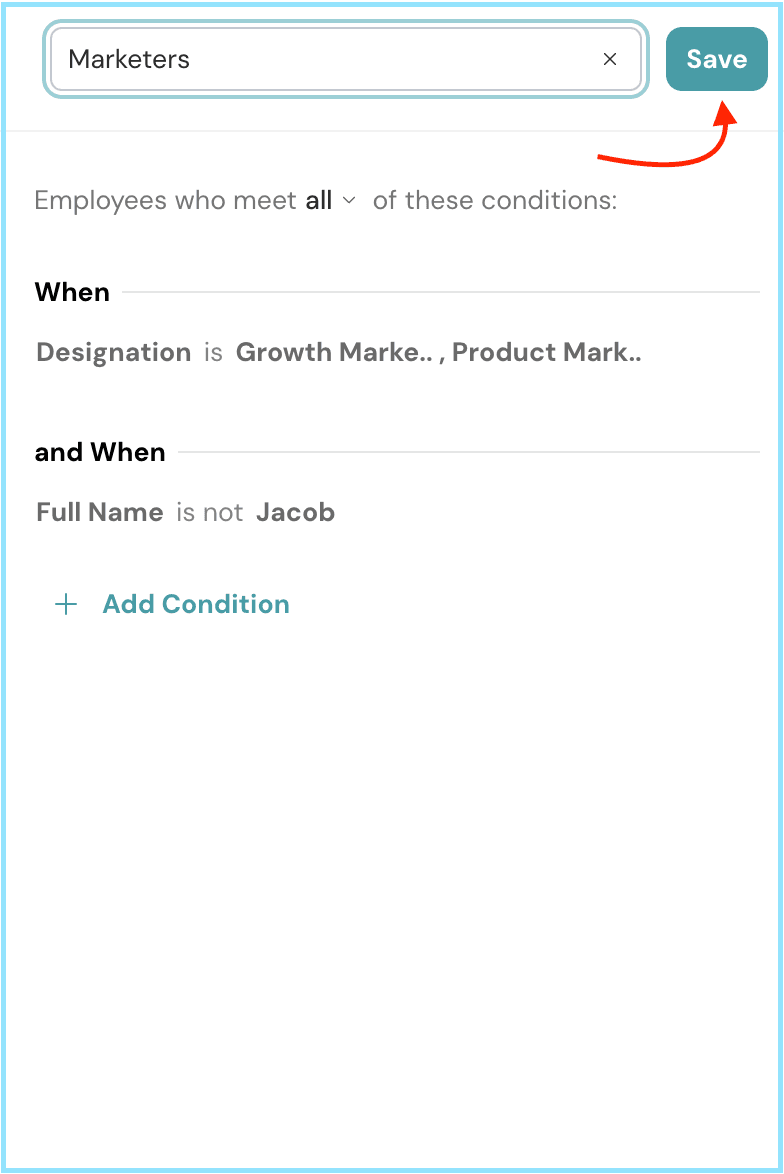Viewport: 784px width, 1174px height.
Task: Click the "When" section heading
Action: pos(72,292)
